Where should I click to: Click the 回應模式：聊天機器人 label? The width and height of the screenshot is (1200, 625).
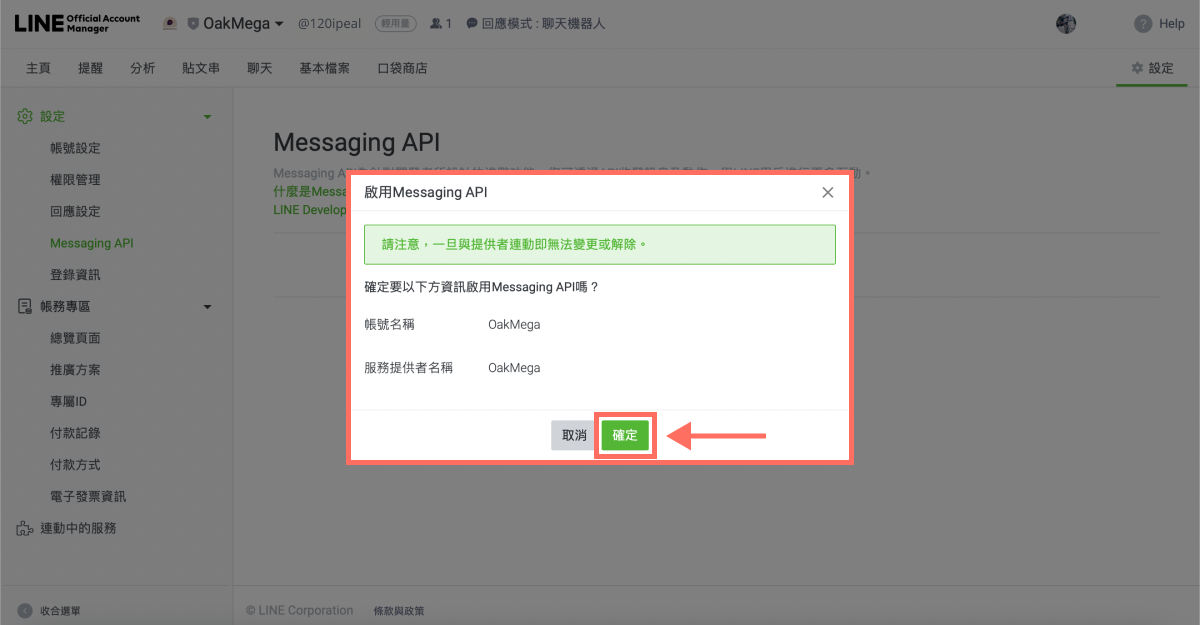pyautogui.click(x=543, y=23)
